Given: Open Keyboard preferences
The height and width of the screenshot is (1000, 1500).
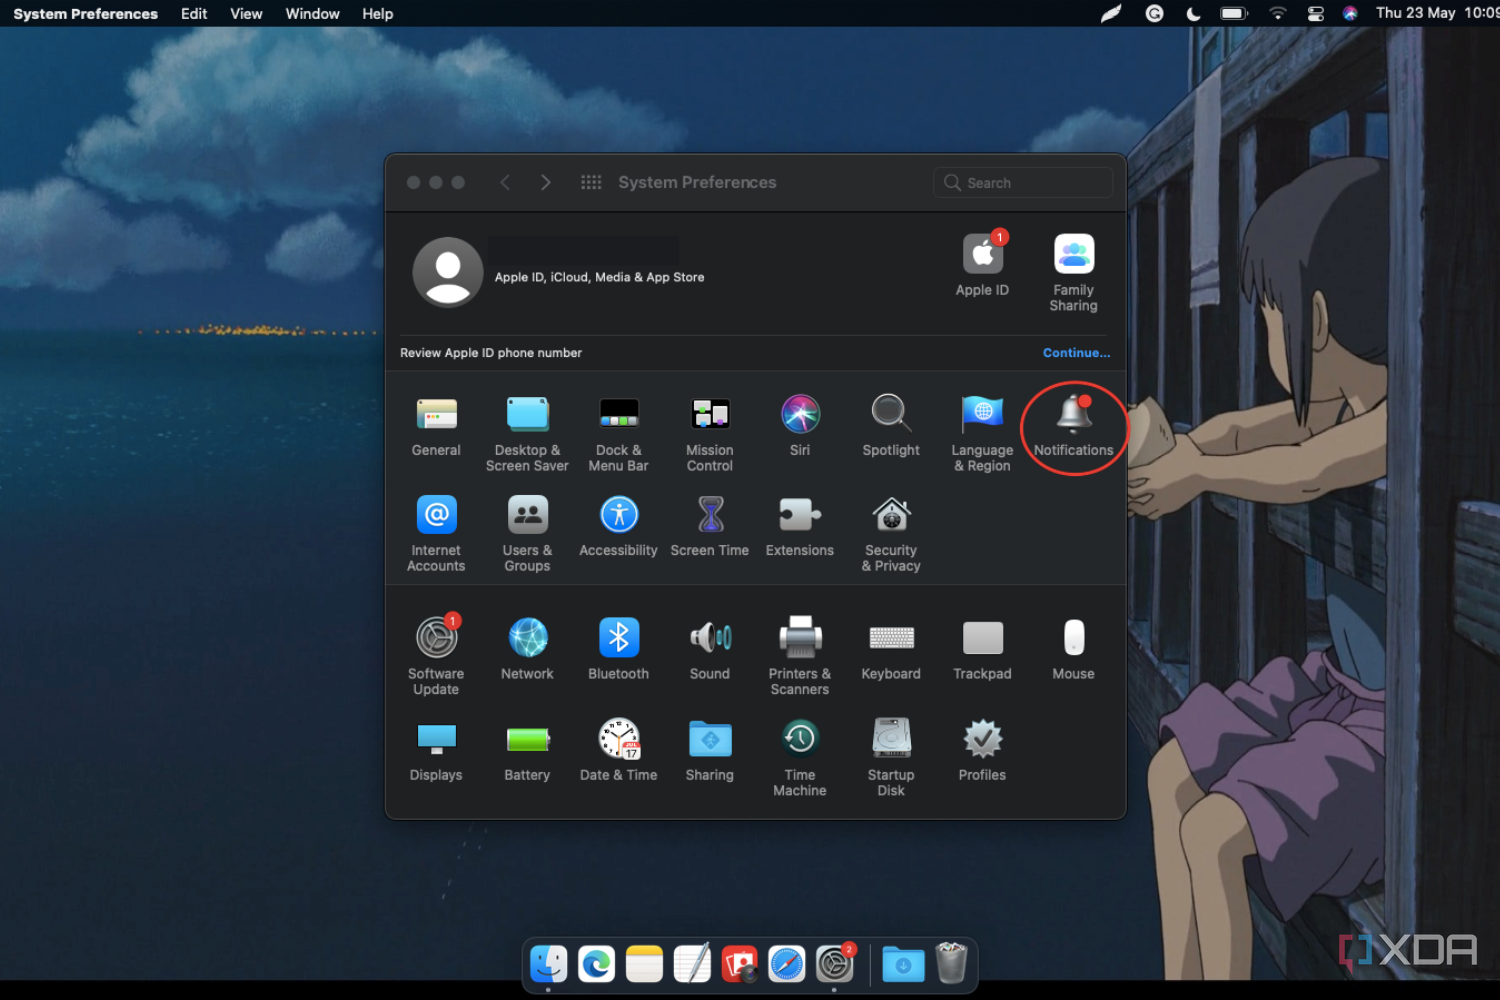Looking at the screenshot, I should [891, 638].
